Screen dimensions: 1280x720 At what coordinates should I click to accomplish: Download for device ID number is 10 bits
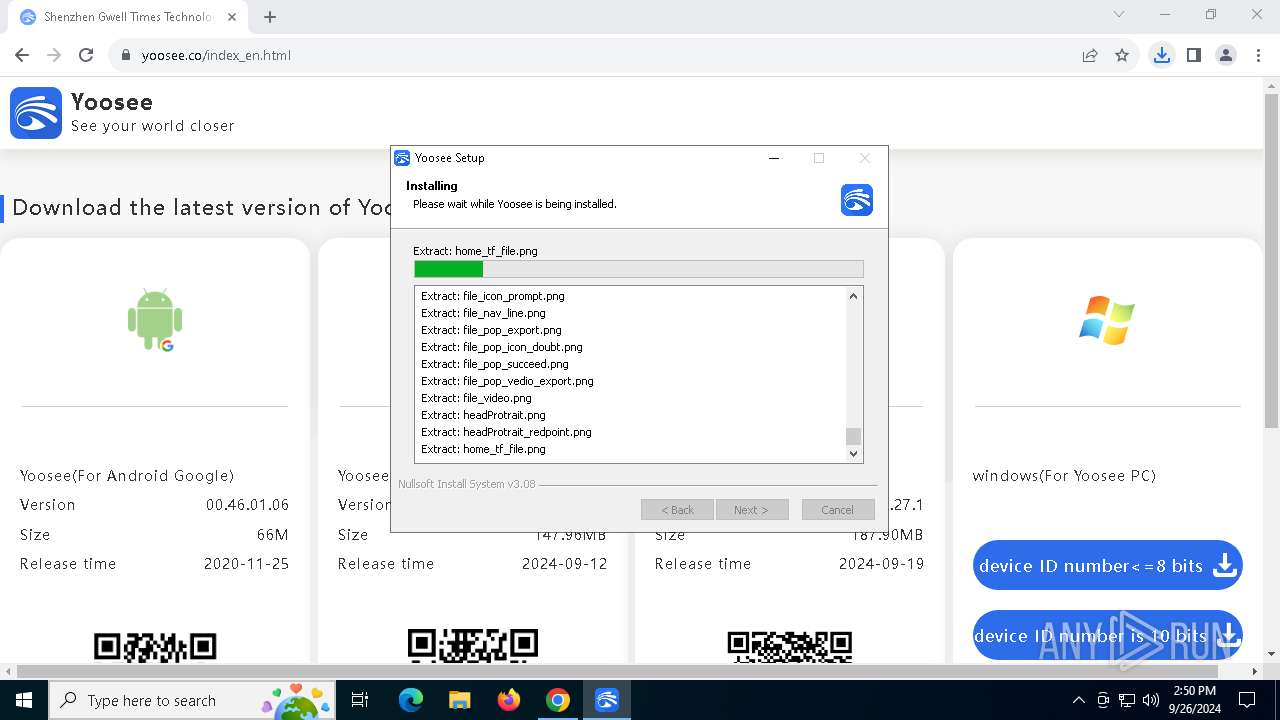click(x=1107, y=635)
